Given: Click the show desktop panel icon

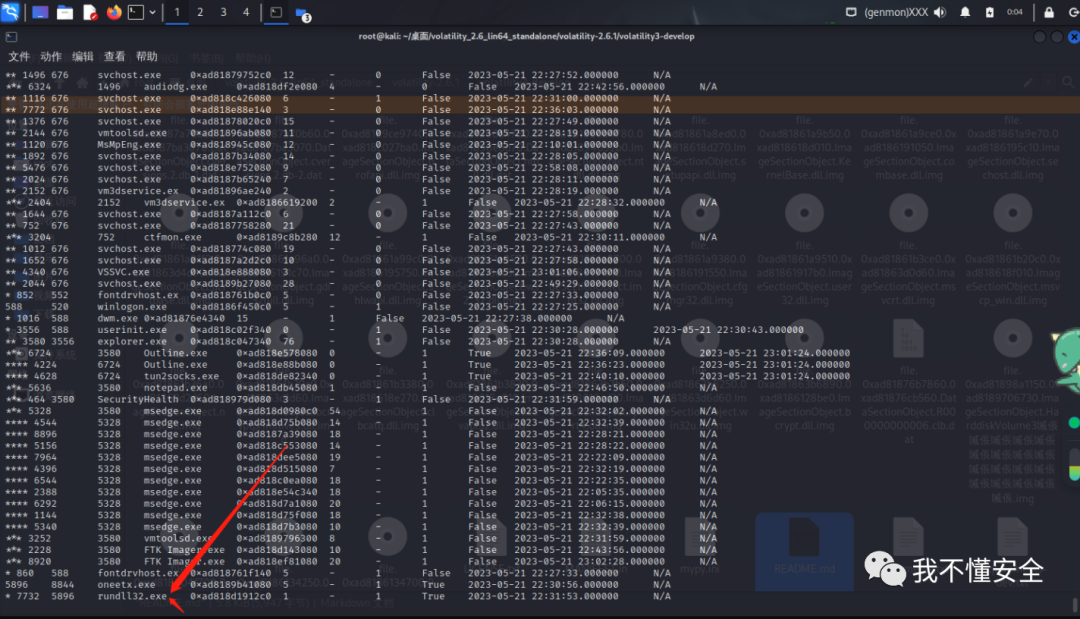Looking at the screenshot, I should tap(40, 12).
